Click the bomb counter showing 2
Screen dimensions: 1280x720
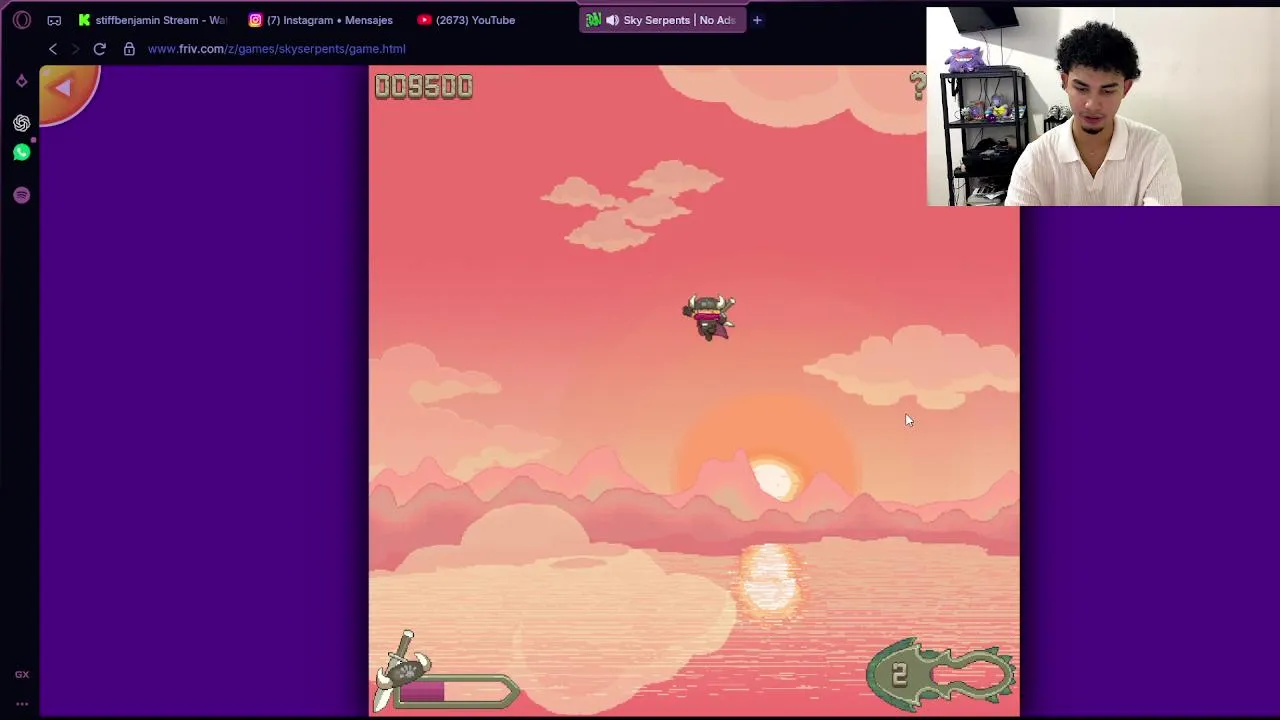click(941, 675)
